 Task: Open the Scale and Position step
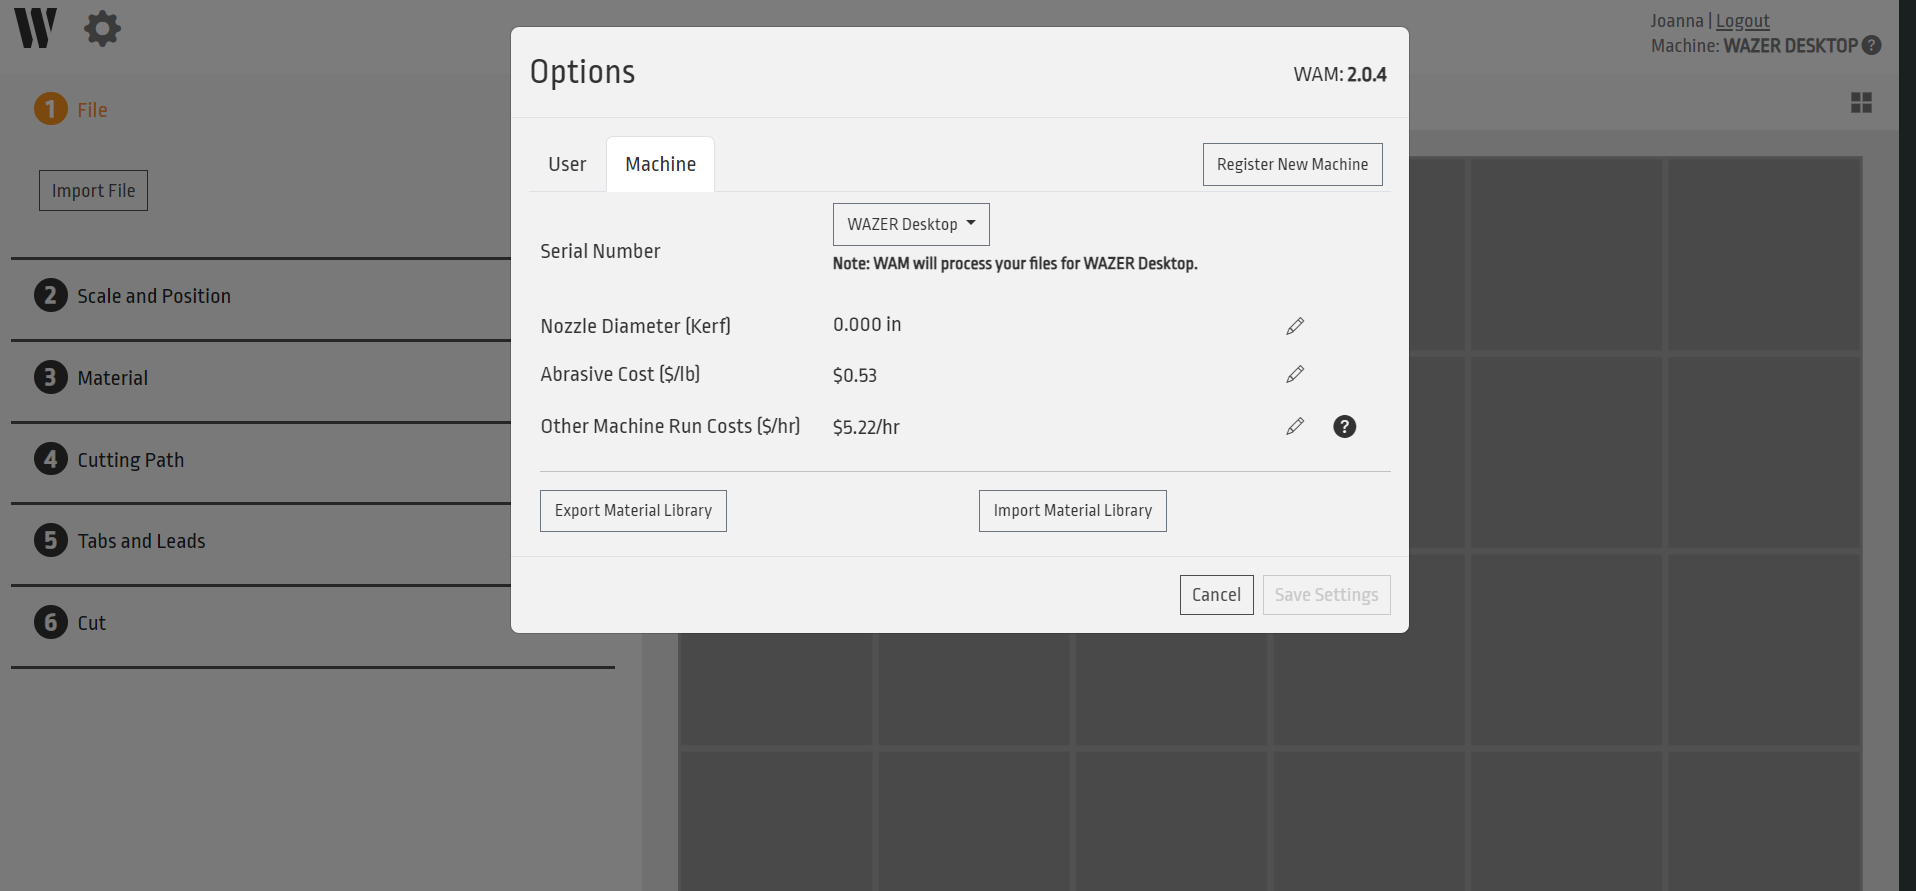pyautogui.click(x=154, y=296)
